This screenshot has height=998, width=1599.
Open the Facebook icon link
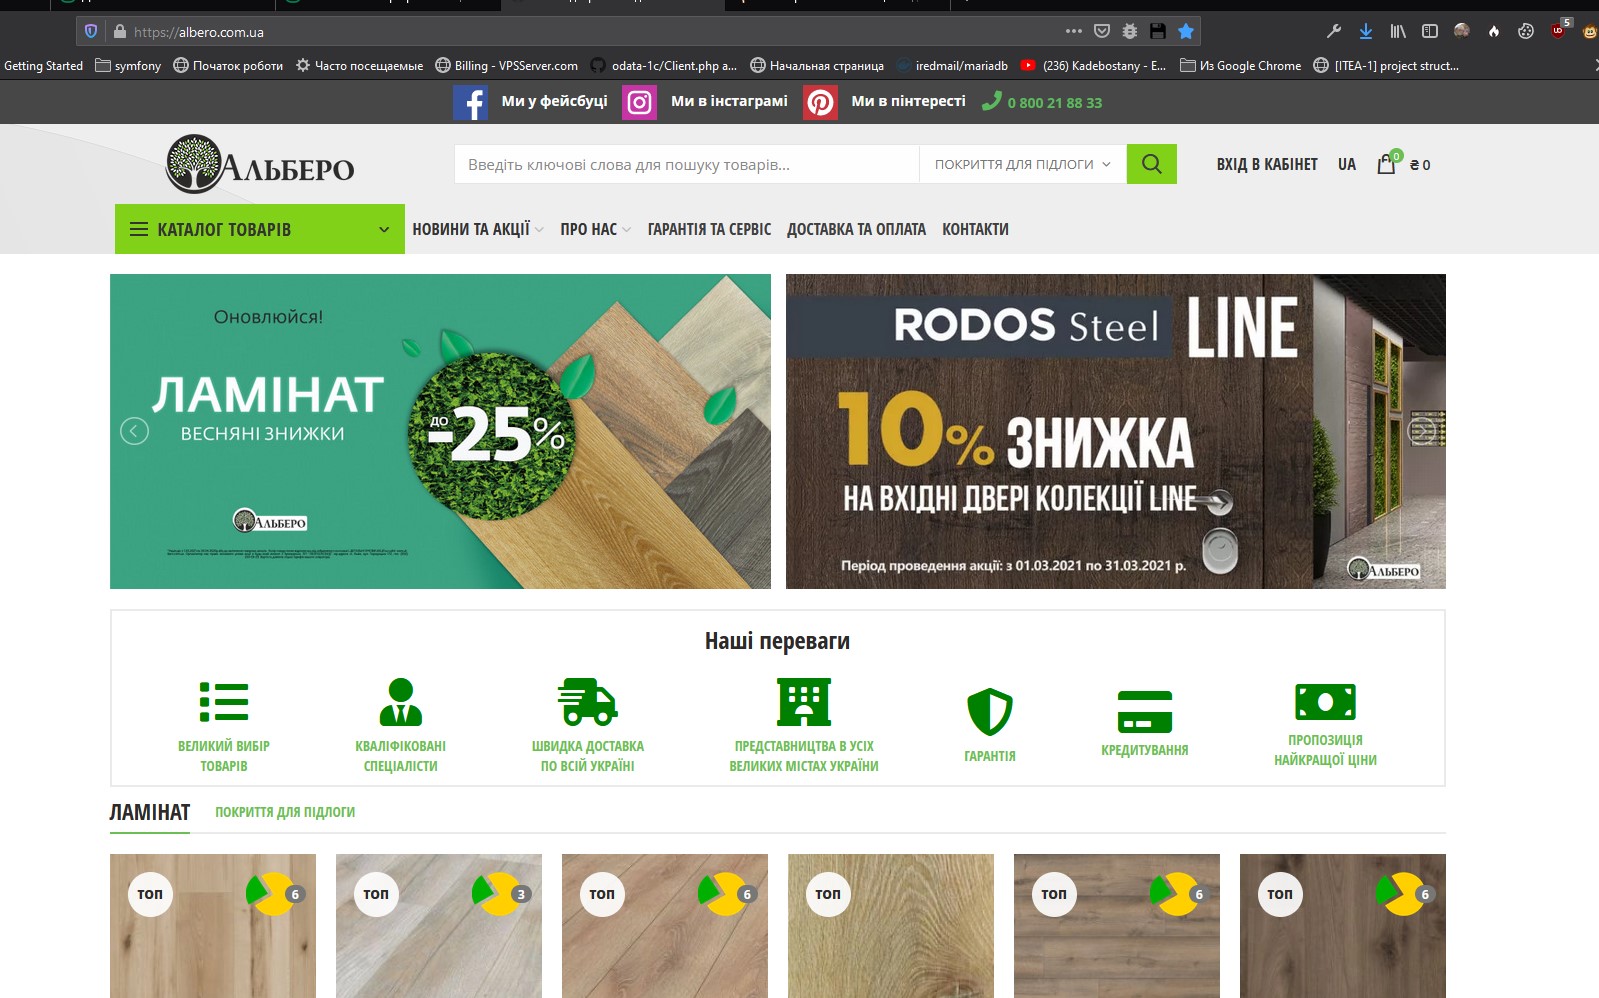(470, 102)
